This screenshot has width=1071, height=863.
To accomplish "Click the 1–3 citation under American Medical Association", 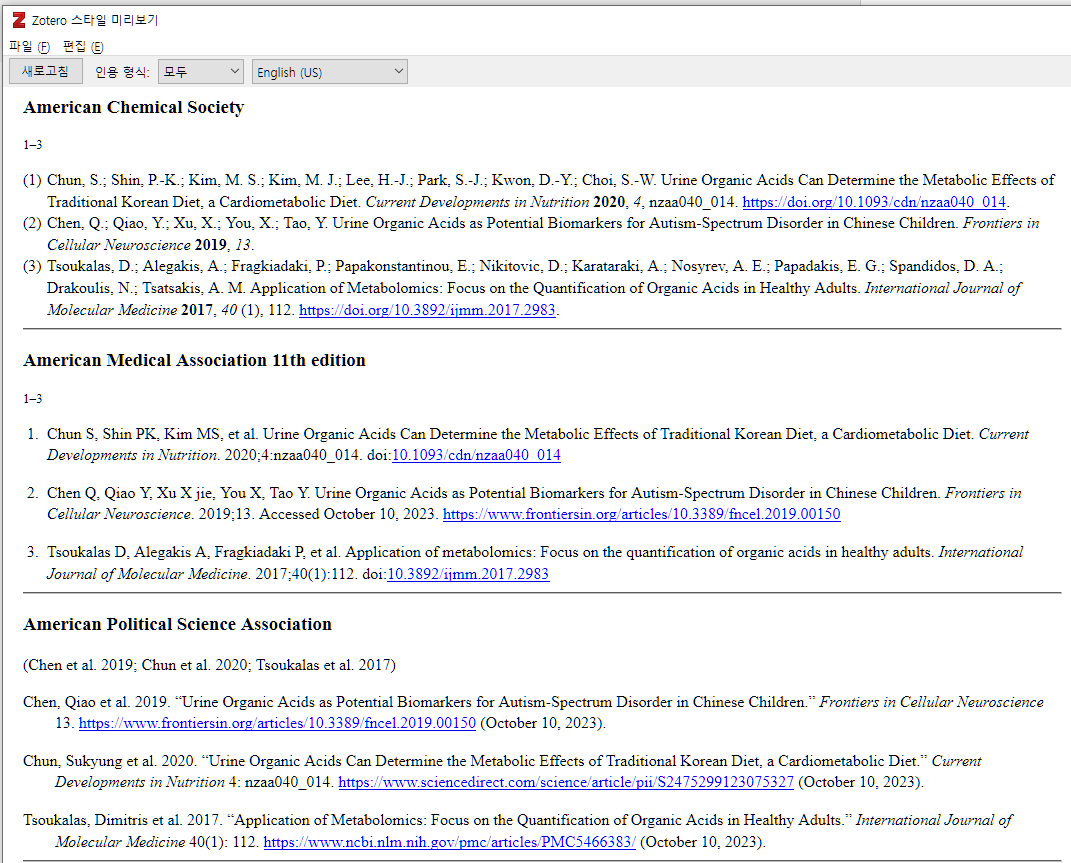I will pyautogui.click(x=33, y=398).
